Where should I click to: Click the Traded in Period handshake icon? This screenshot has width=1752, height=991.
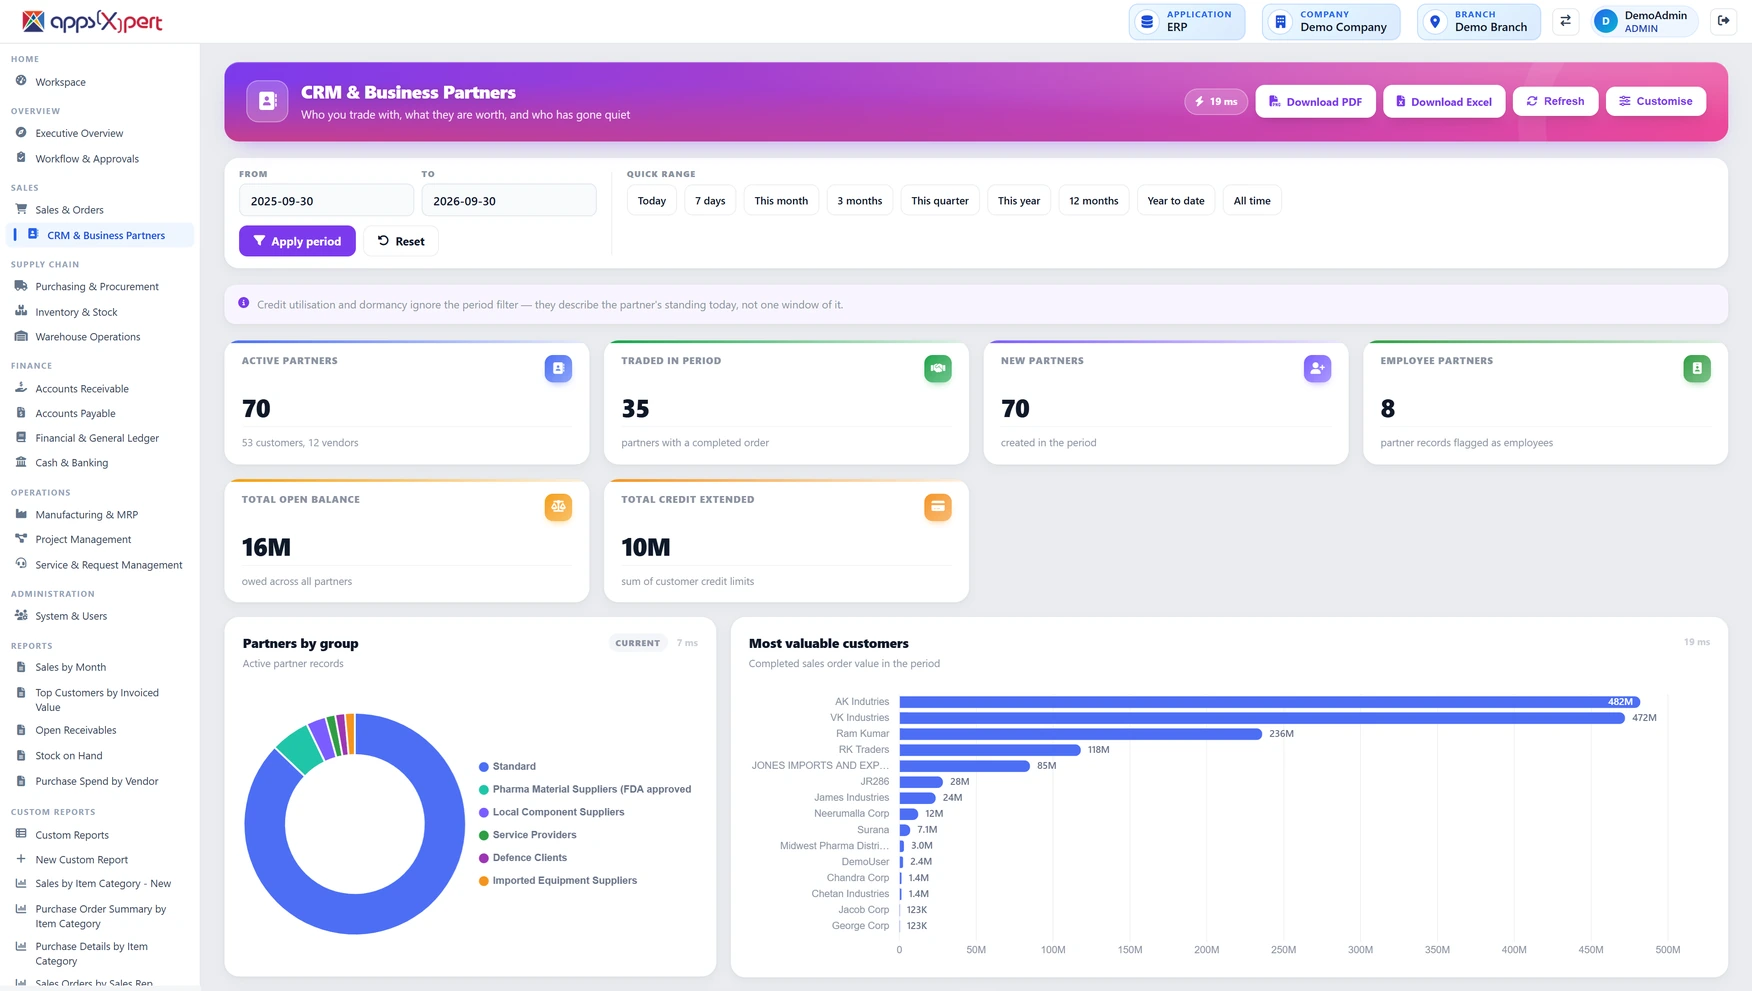(938, 368)
